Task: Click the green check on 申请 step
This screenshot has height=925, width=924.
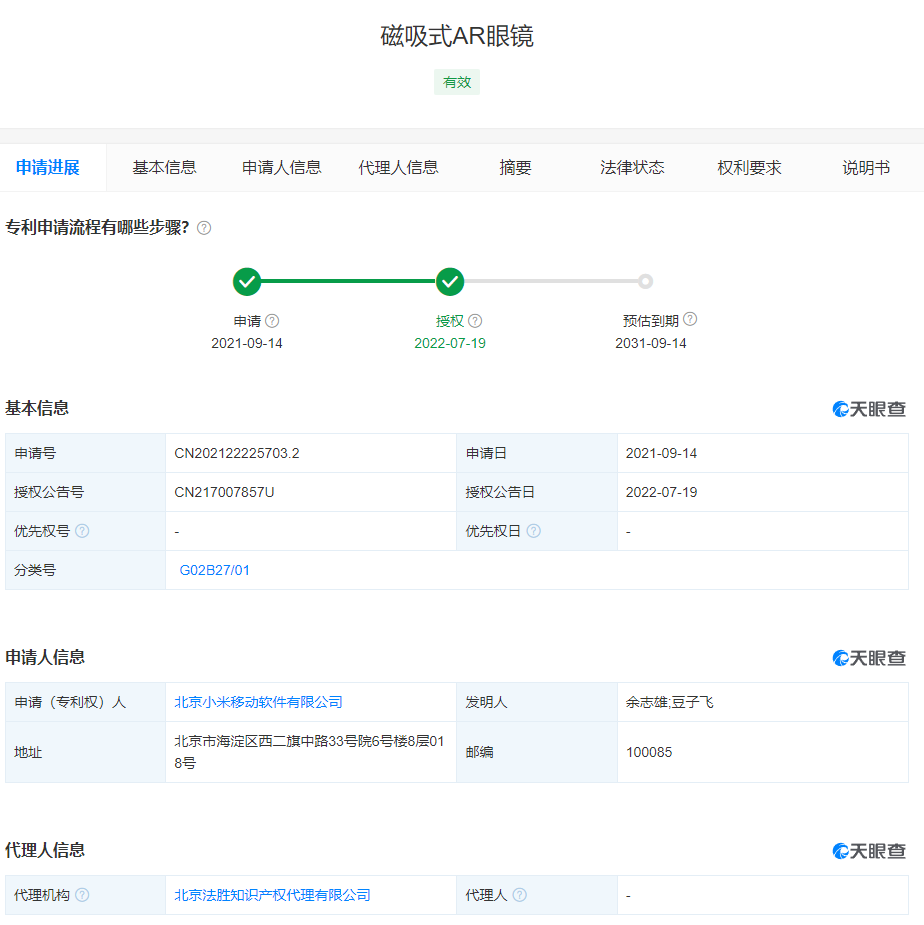Action: (247, 281)
